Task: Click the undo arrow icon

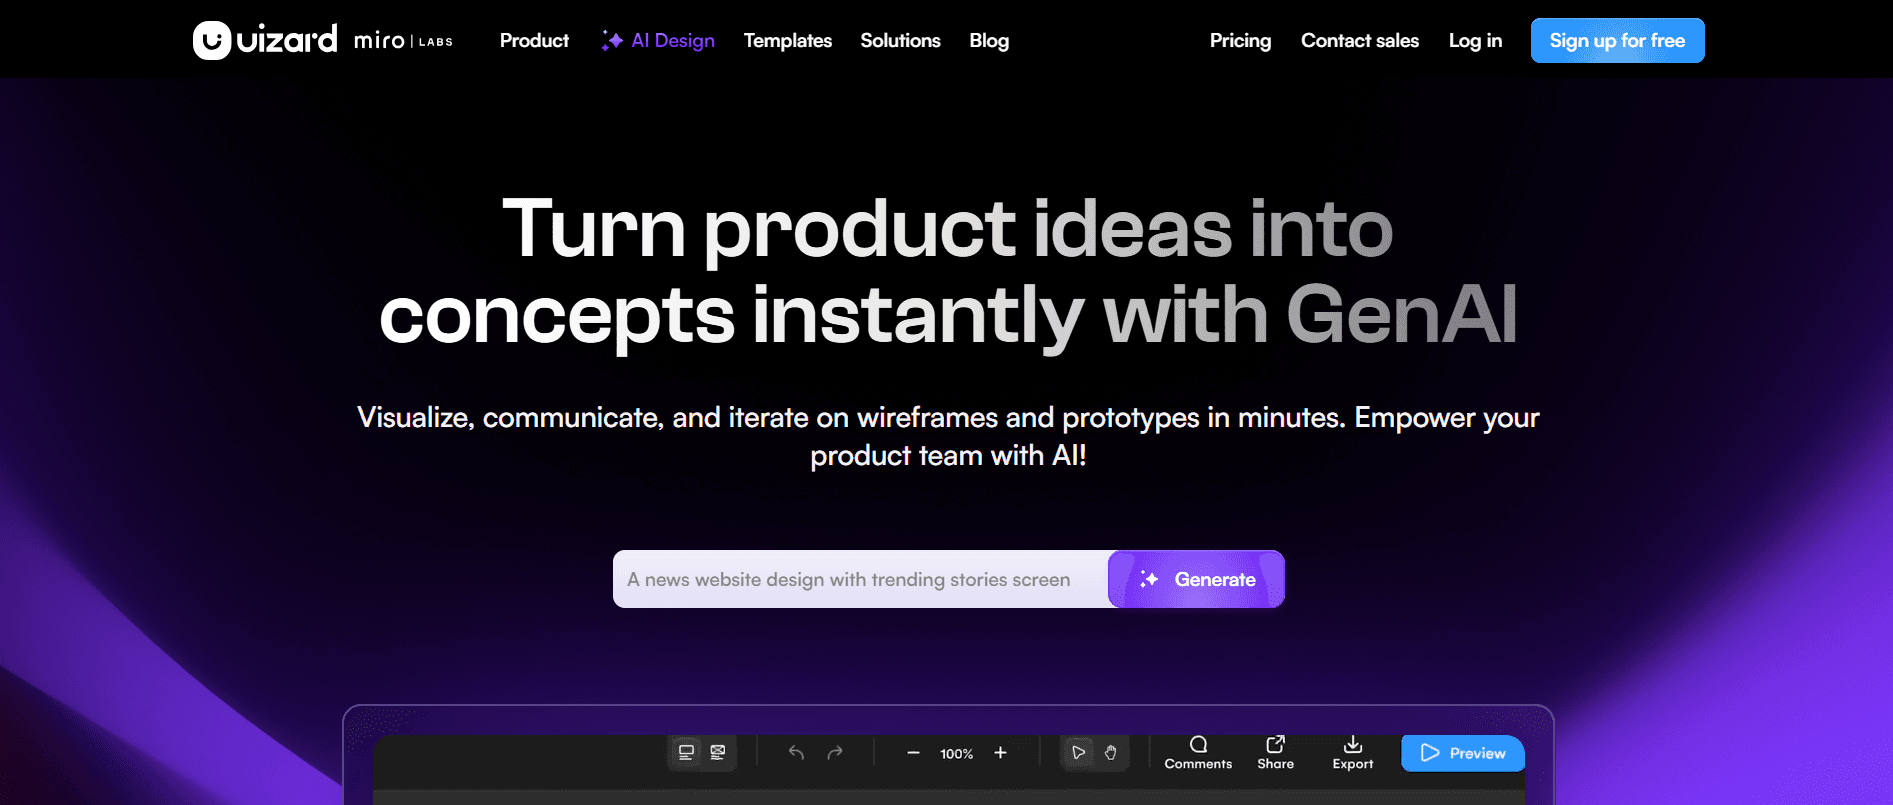Action: tap(796, 753)
